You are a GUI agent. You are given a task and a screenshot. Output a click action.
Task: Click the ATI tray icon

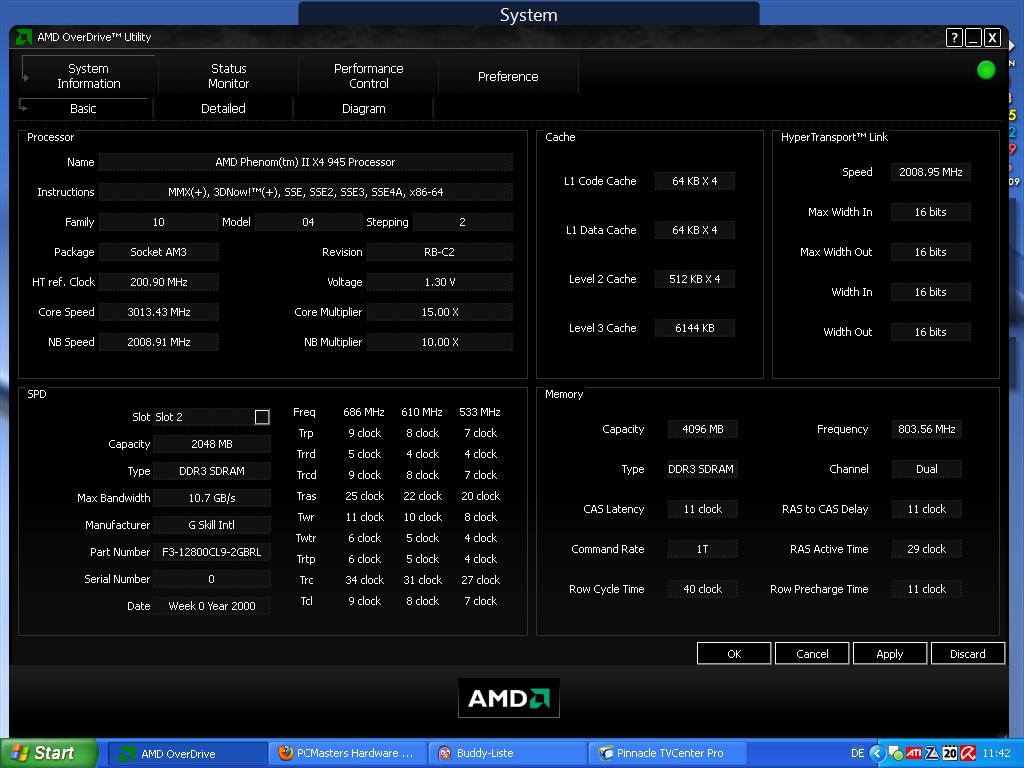coord(913,753)
